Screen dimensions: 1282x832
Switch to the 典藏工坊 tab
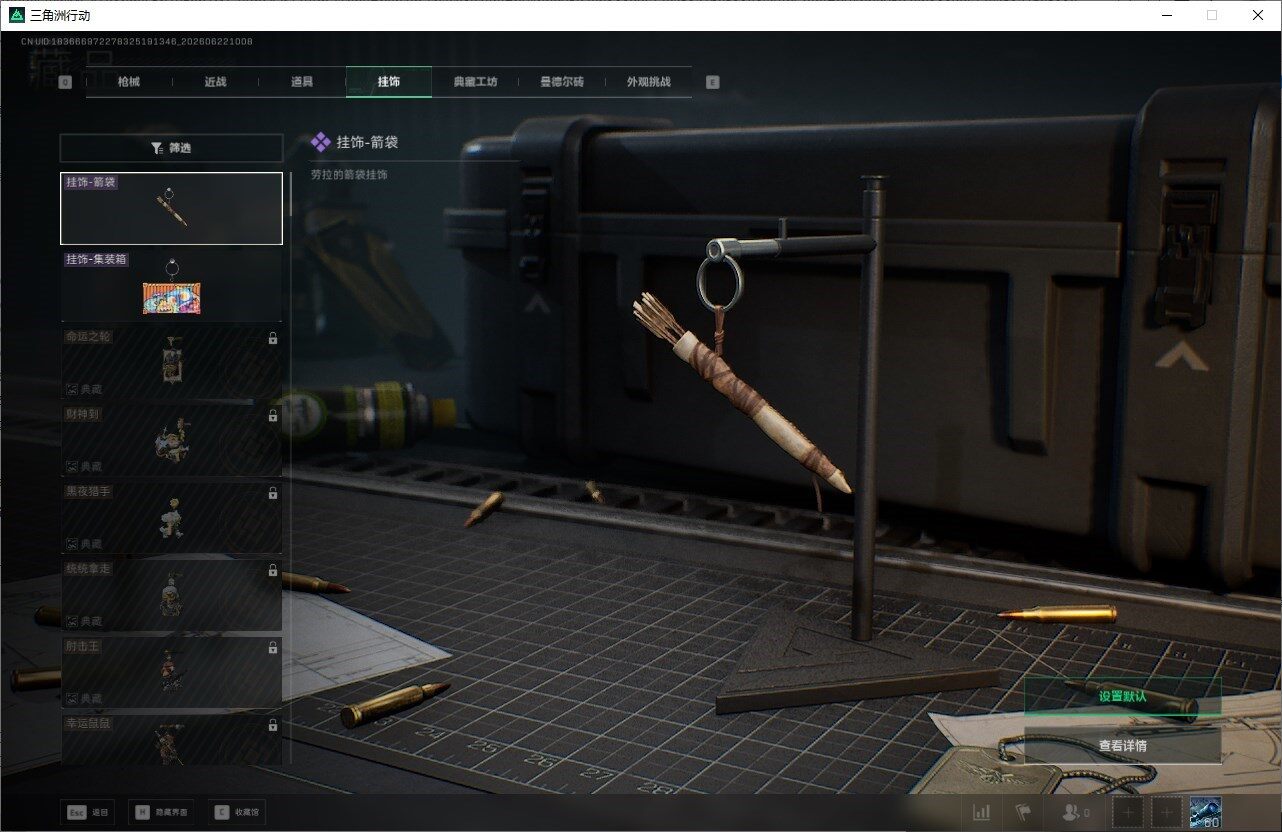[475, 82]
